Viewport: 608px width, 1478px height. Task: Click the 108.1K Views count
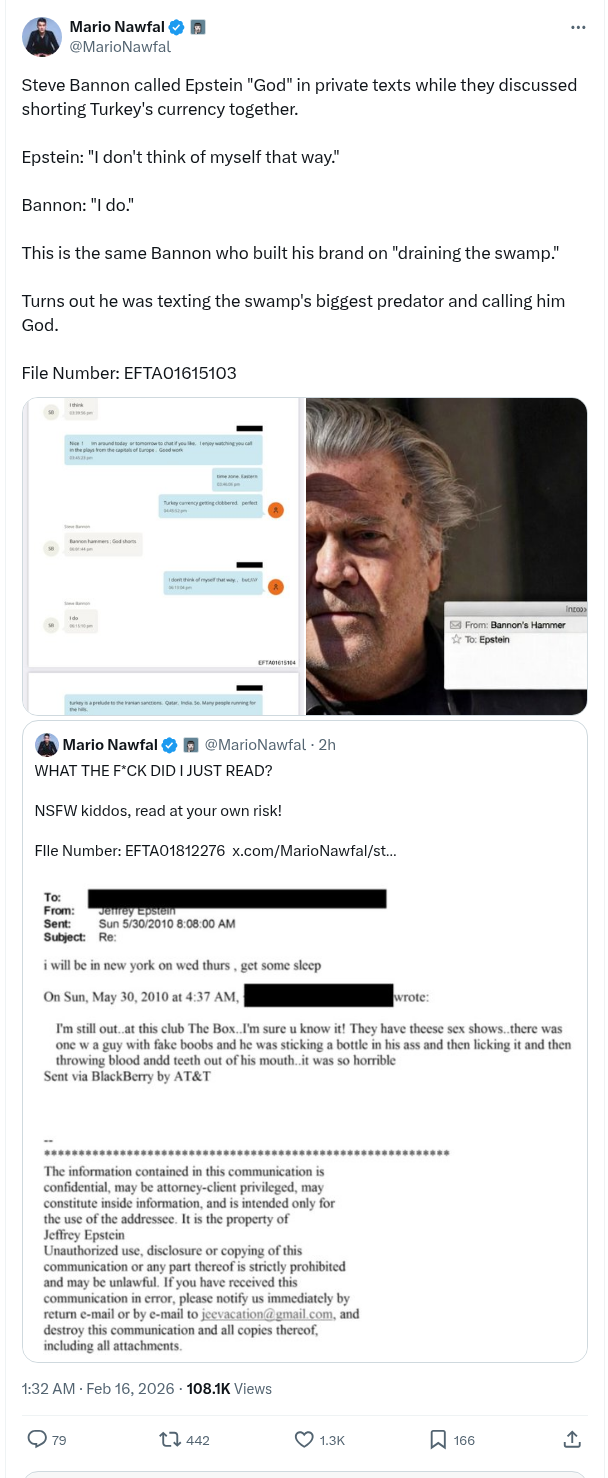pyautogui.click(x=229, y=1388)
